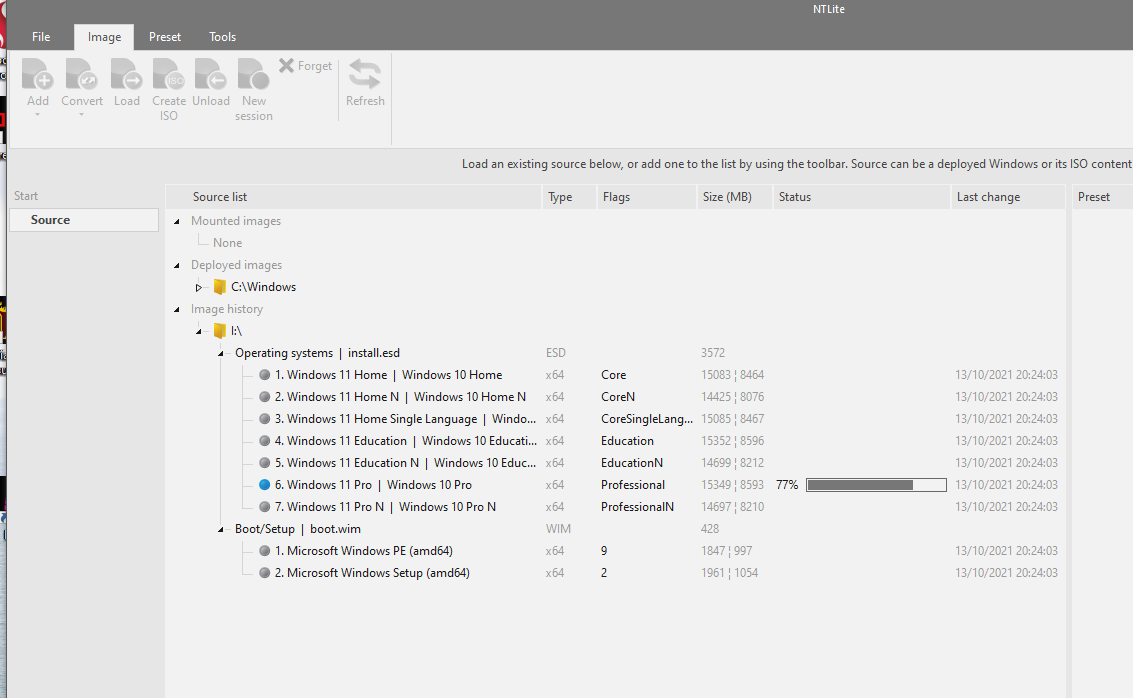
Task: Click the ESD type cell
Action: pos(556,353)
